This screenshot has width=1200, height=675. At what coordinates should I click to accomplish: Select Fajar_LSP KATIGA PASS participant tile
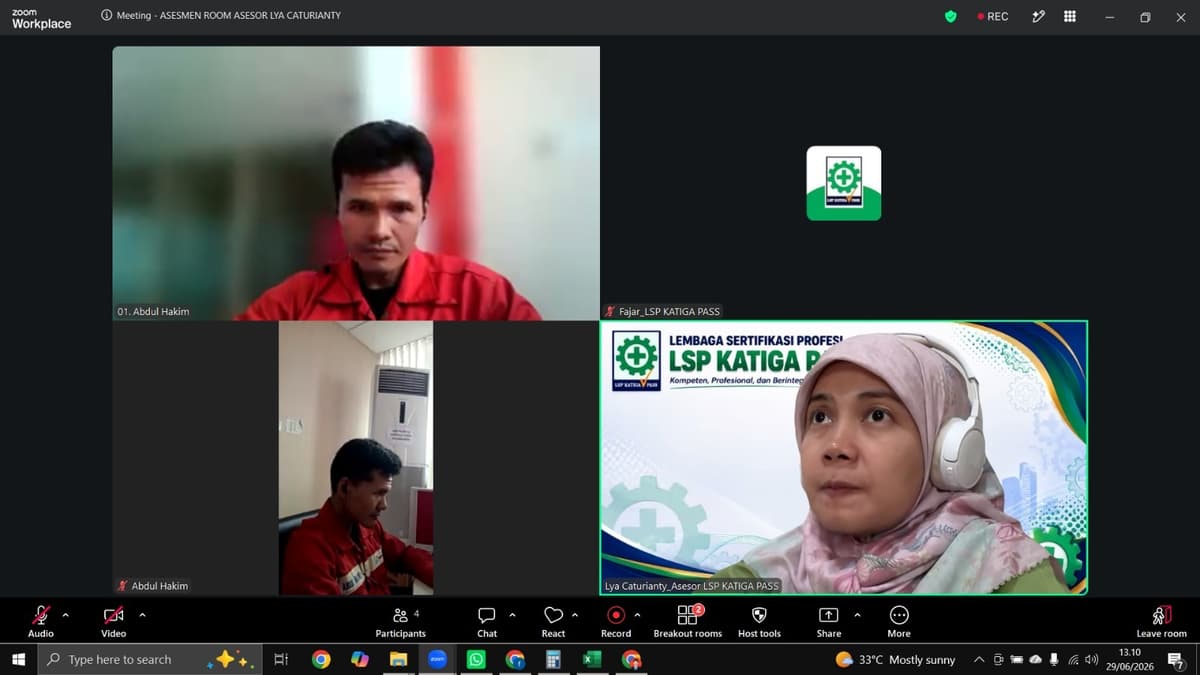point(843,183)
